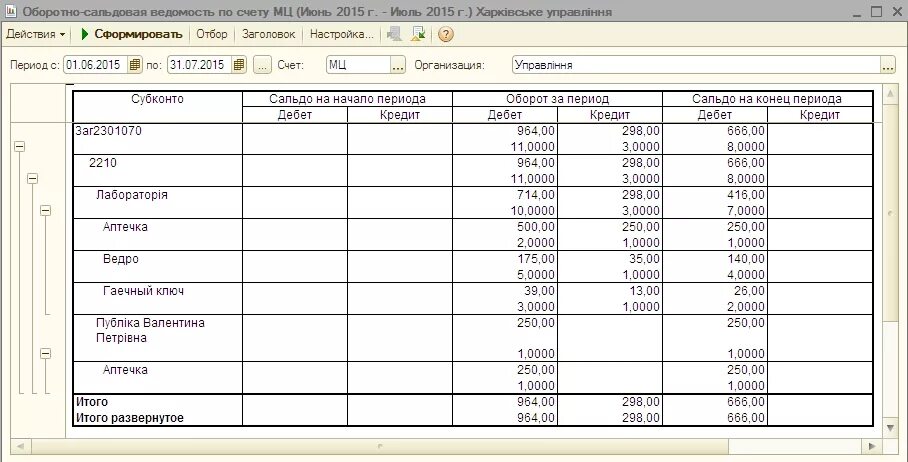Image resolution: width=908 pixels, height=462 pixels.
Task: Click Сальдо на конец периода header
Action: [767, 98]
